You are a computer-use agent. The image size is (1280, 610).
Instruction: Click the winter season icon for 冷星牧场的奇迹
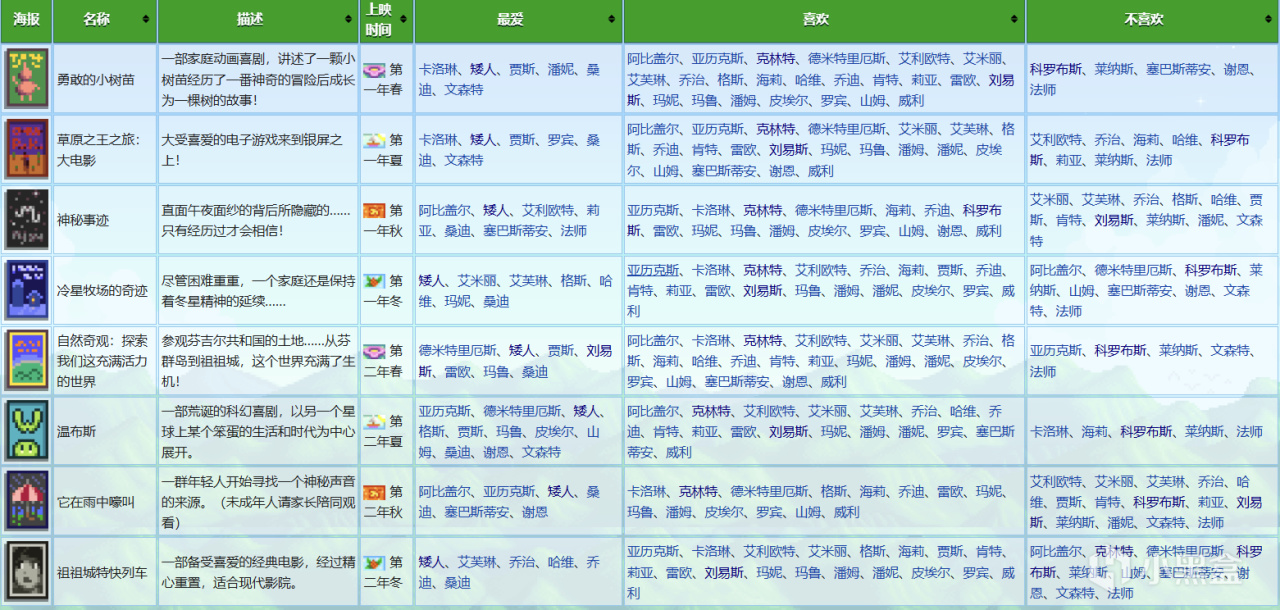point(374,281)
